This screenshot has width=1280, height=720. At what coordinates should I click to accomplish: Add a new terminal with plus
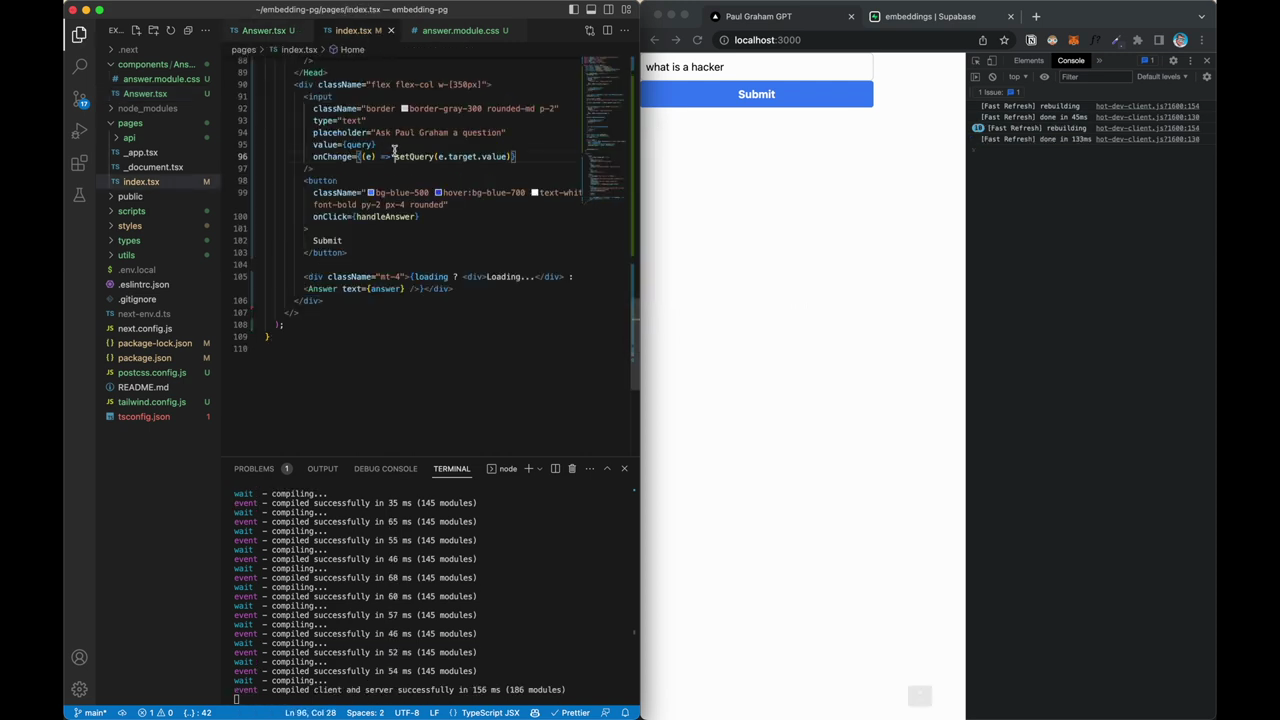(x=528, y=468)
